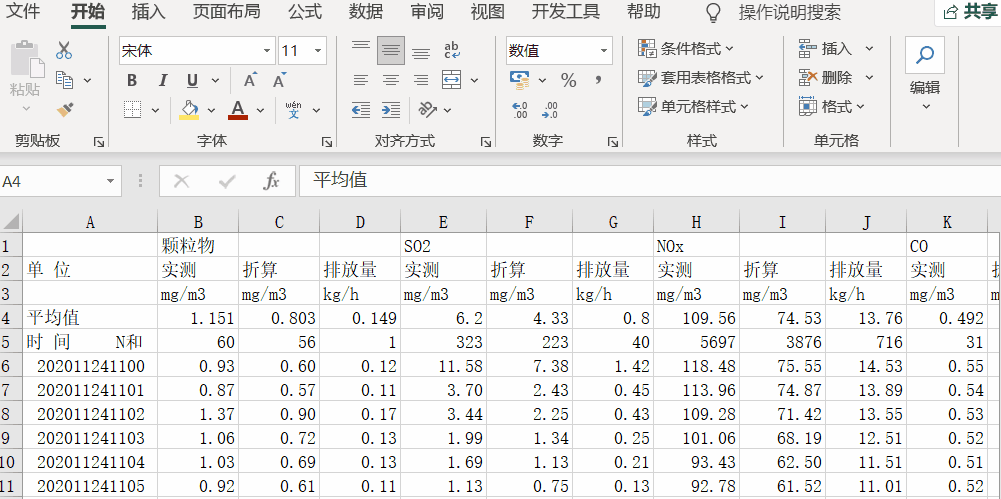Click the borders icon
This screenshot has height=499, width=1001.
point(132,110)
